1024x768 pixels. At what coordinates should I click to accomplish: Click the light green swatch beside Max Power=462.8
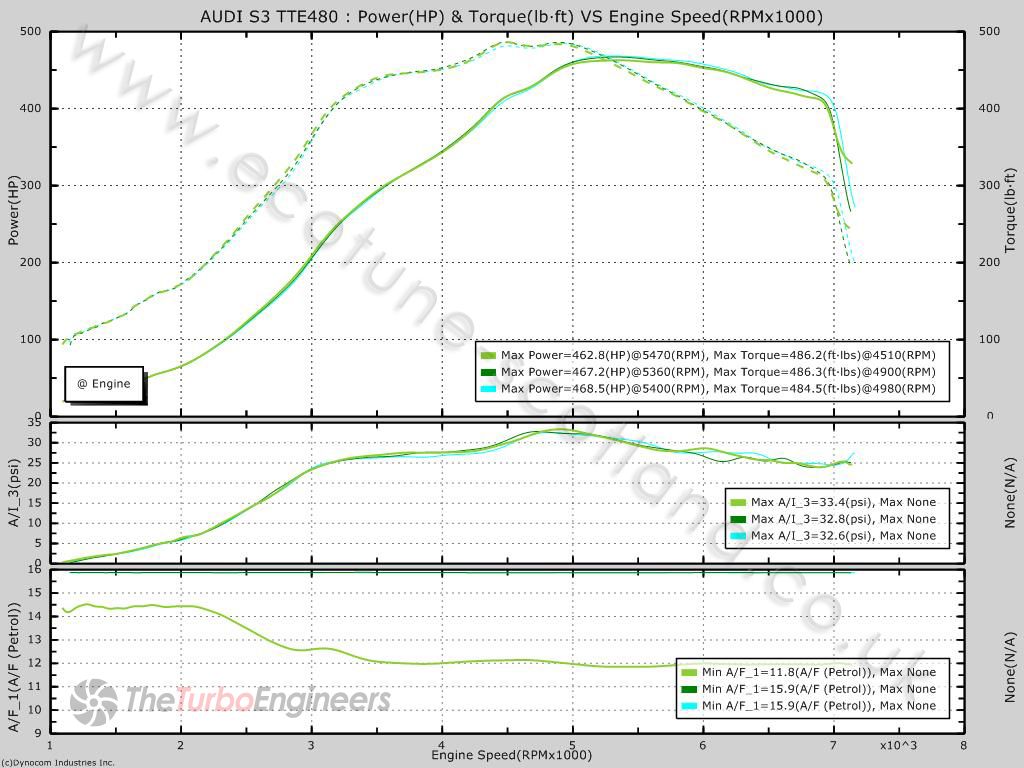[488, 356]
